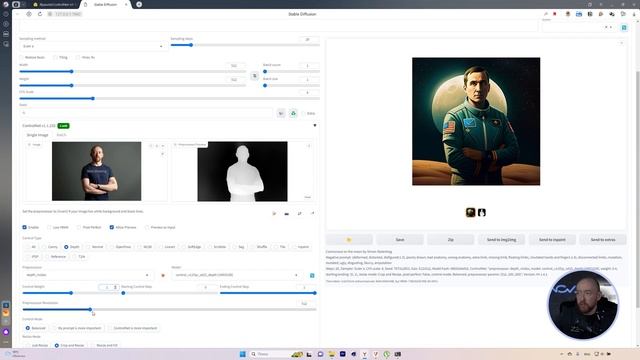This screenshot has width=640, height=360.
Task: Toggle the Extra seed checkbox
Action: 303,113
